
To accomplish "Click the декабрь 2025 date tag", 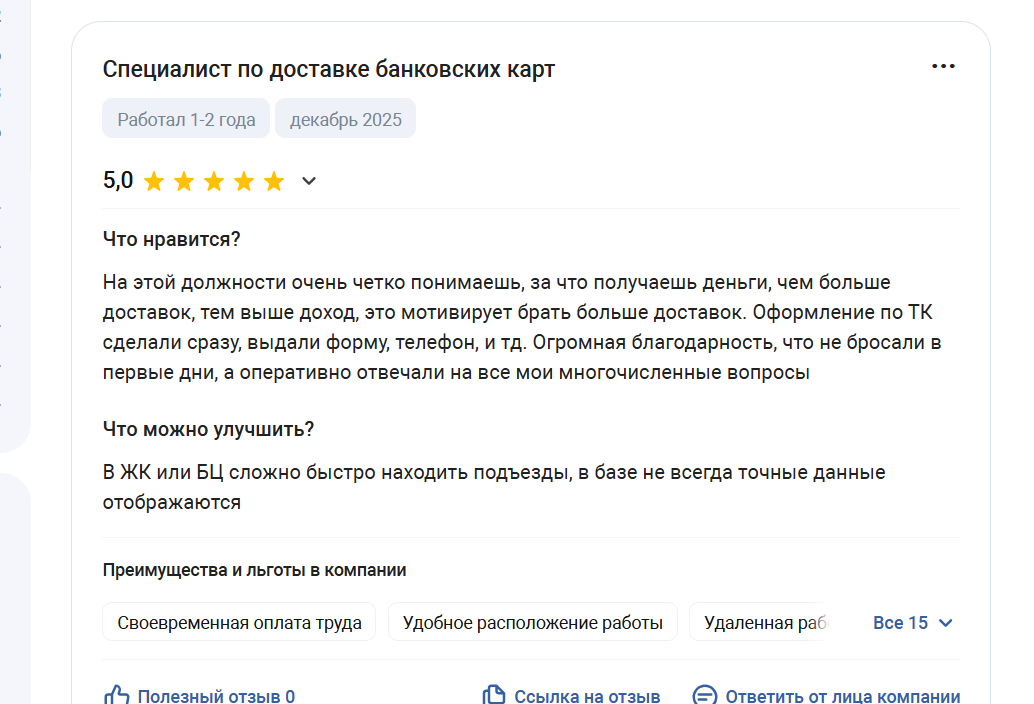I will [345, 120].
